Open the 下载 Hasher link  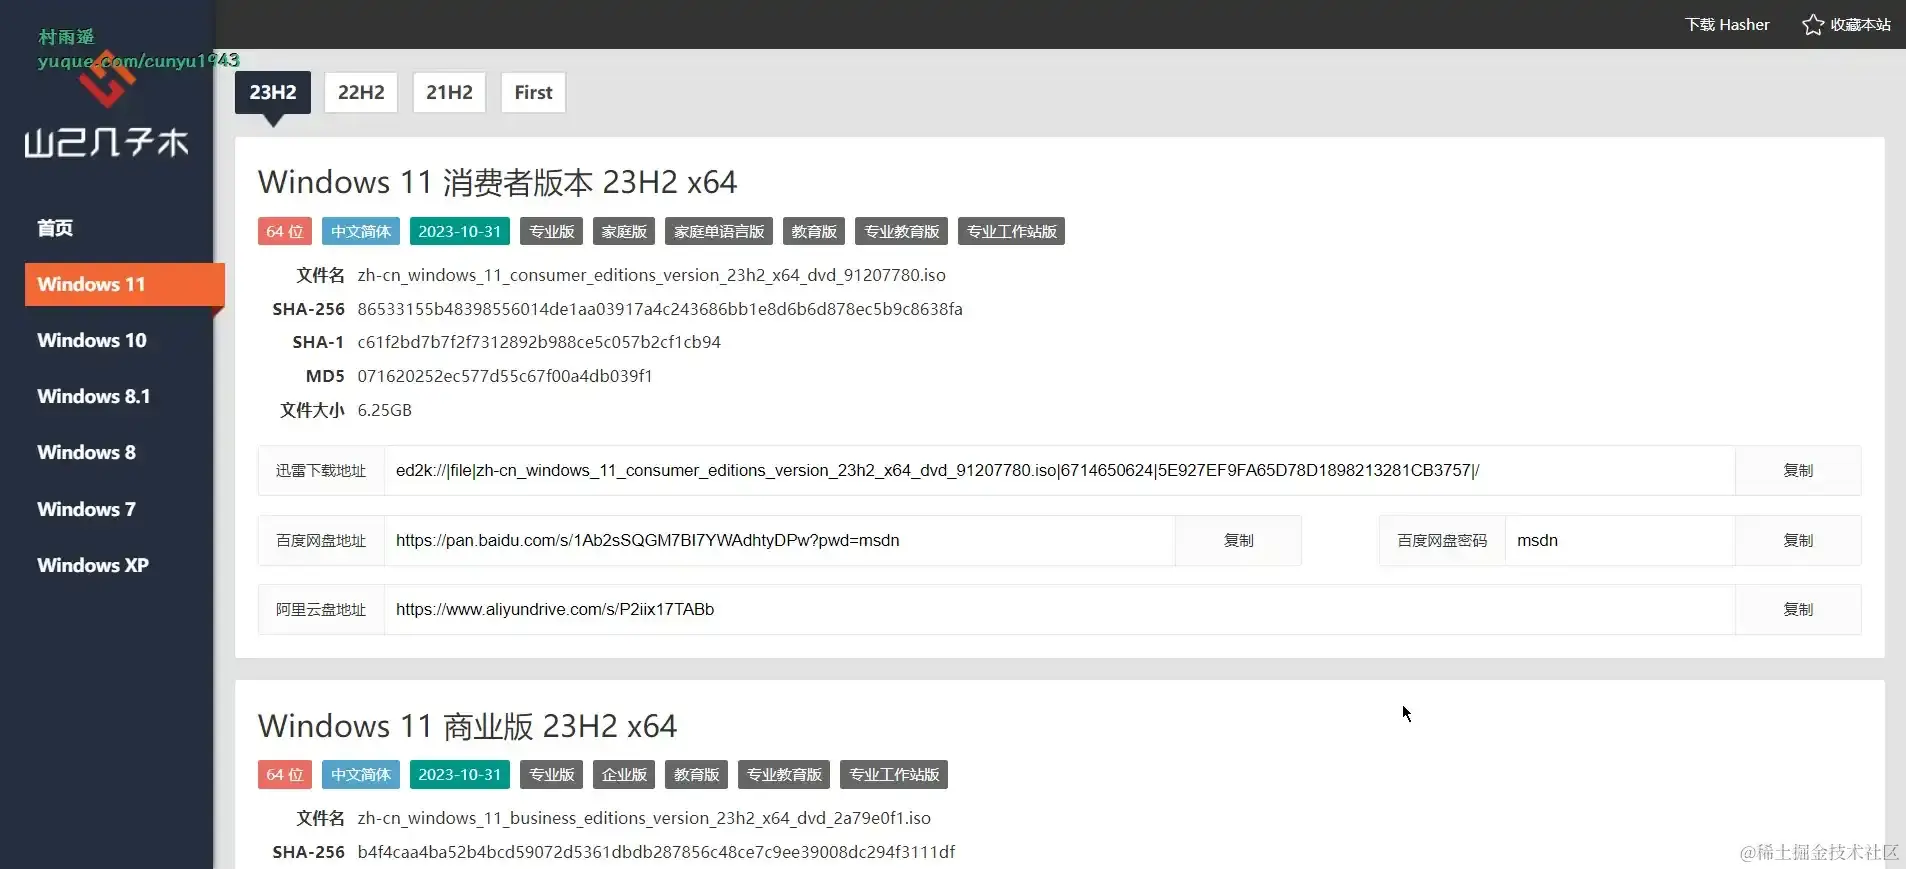1727,24
